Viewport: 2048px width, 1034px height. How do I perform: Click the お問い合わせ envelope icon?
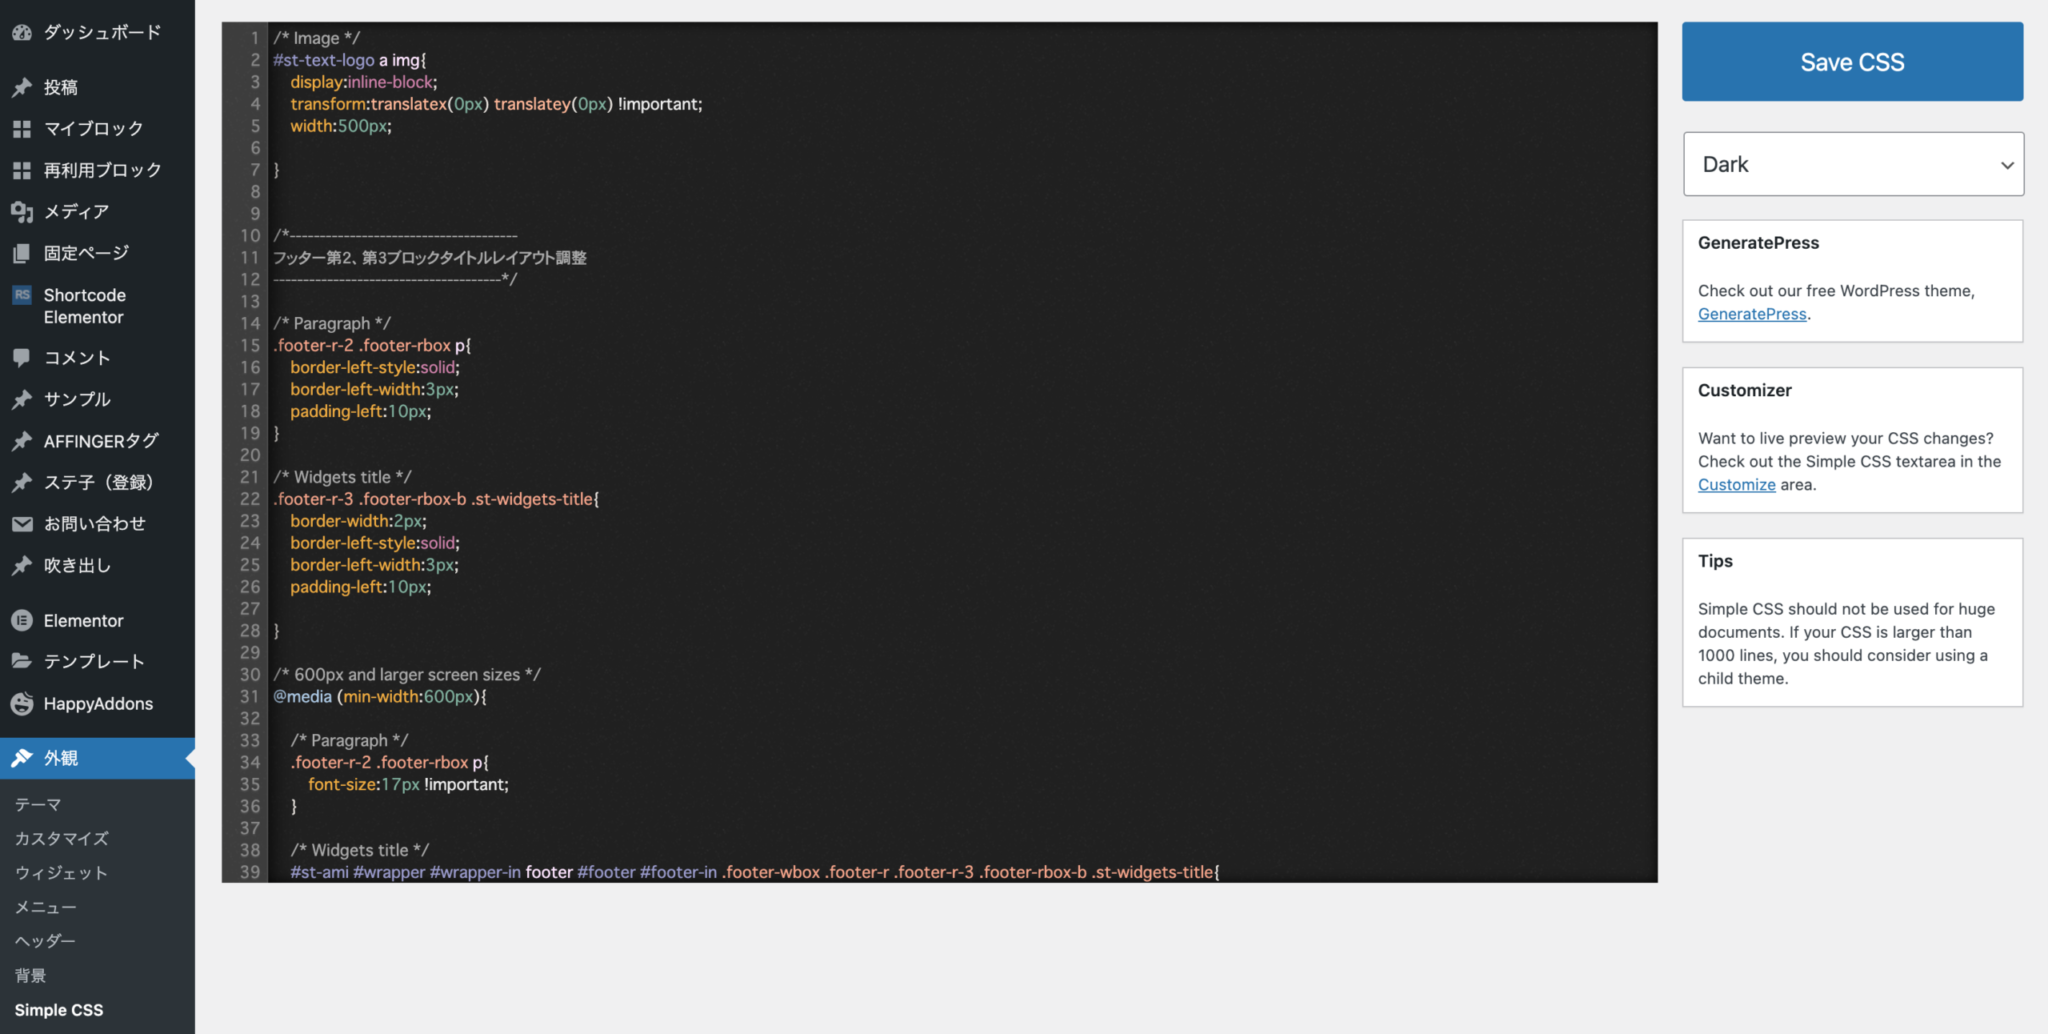[x=22, y=524]
